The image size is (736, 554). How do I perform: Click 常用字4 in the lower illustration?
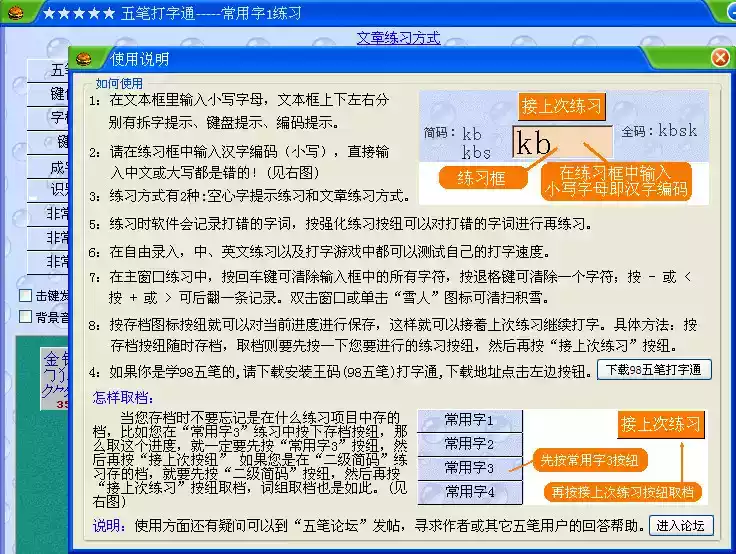pyautogui.click(x=470, y=492)
